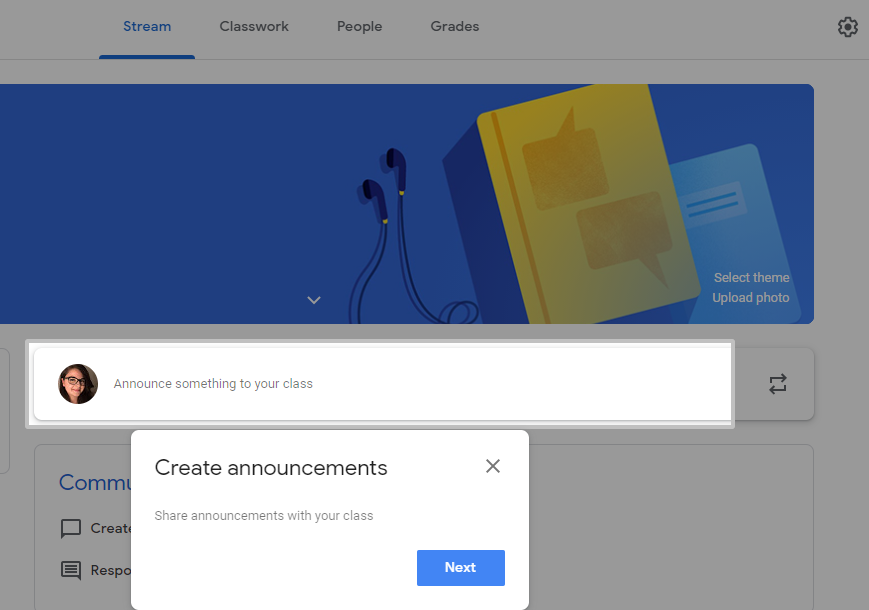Viewport: 869px width, 610px height.
Task: Close the Create announcements popup
Action: [492, 466]
